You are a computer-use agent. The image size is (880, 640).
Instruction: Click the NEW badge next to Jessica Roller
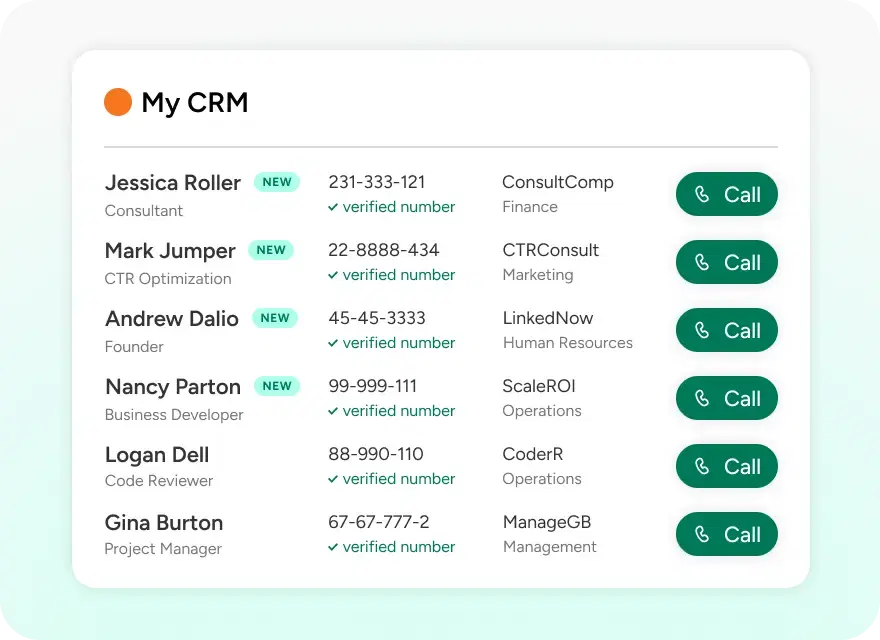click(277, 182)
